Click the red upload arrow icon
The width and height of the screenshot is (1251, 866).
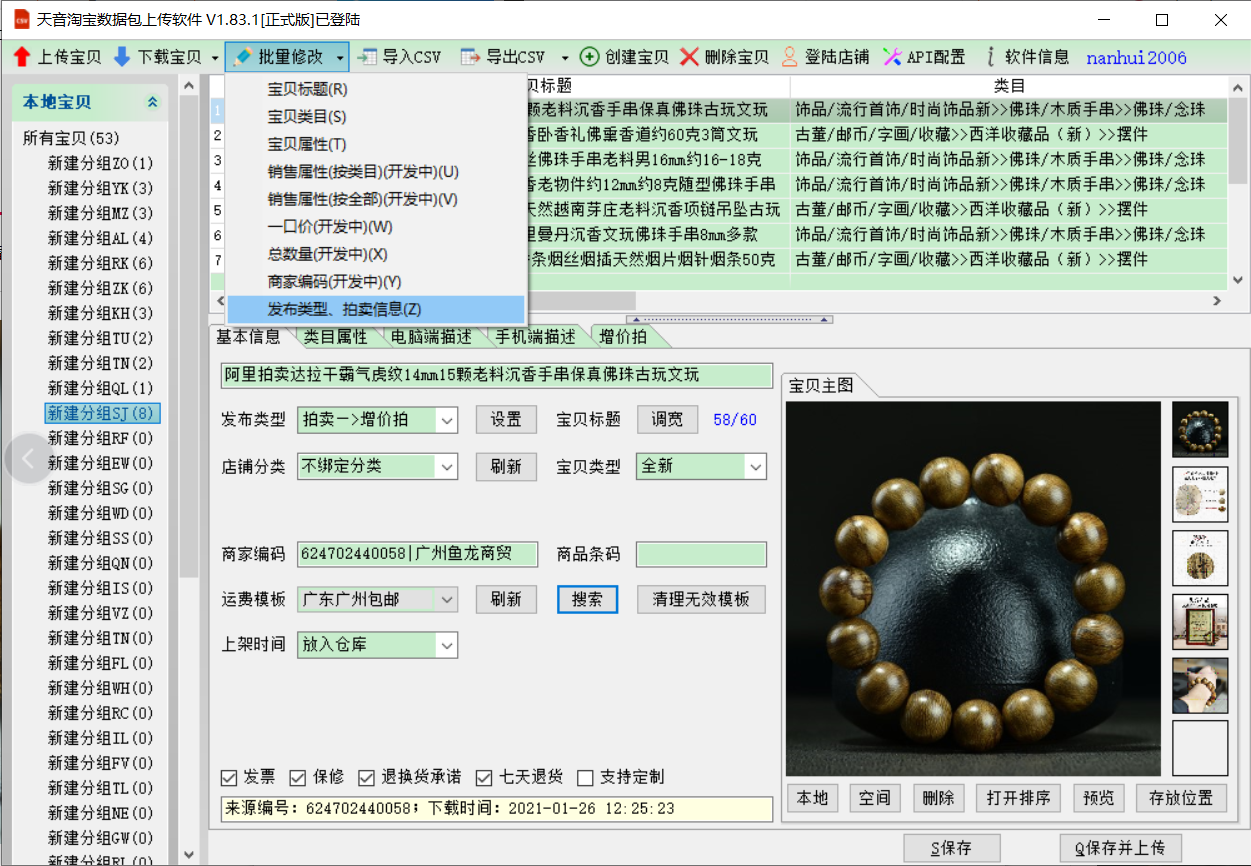coord(22,57)
